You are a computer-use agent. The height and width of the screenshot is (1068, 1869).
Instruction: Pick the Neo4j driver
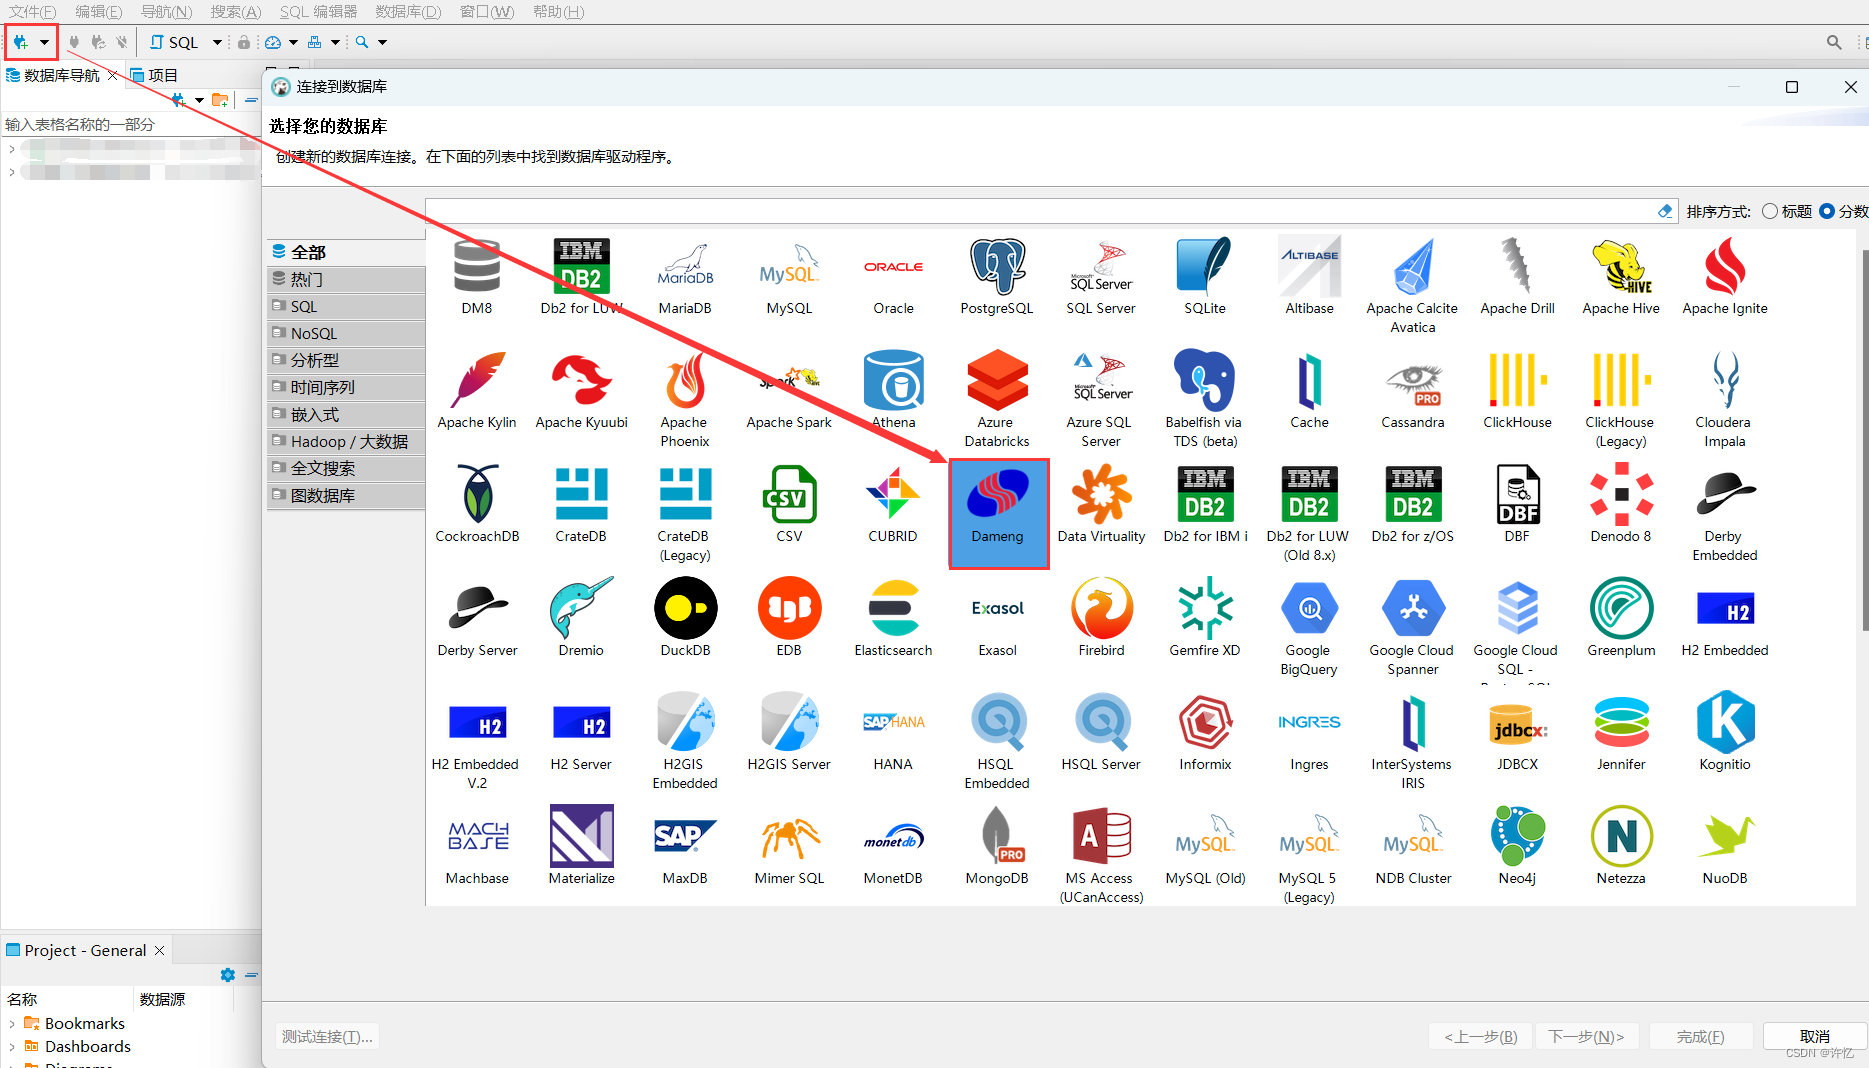coord(1517,847)
